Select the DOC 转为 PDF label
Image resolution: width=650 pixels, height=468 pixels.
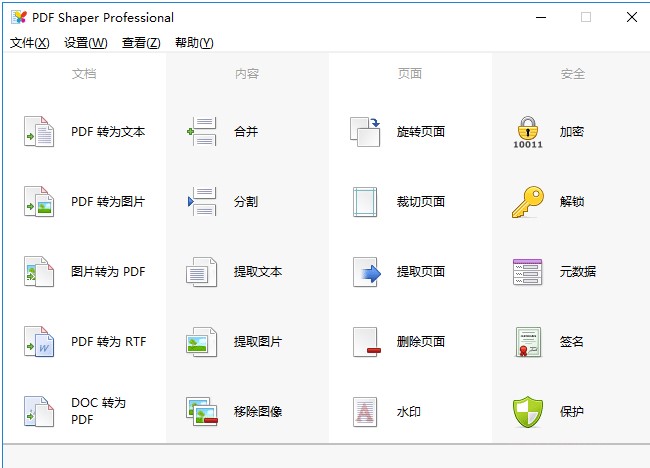pyautogui.click(x=98, y=411)
